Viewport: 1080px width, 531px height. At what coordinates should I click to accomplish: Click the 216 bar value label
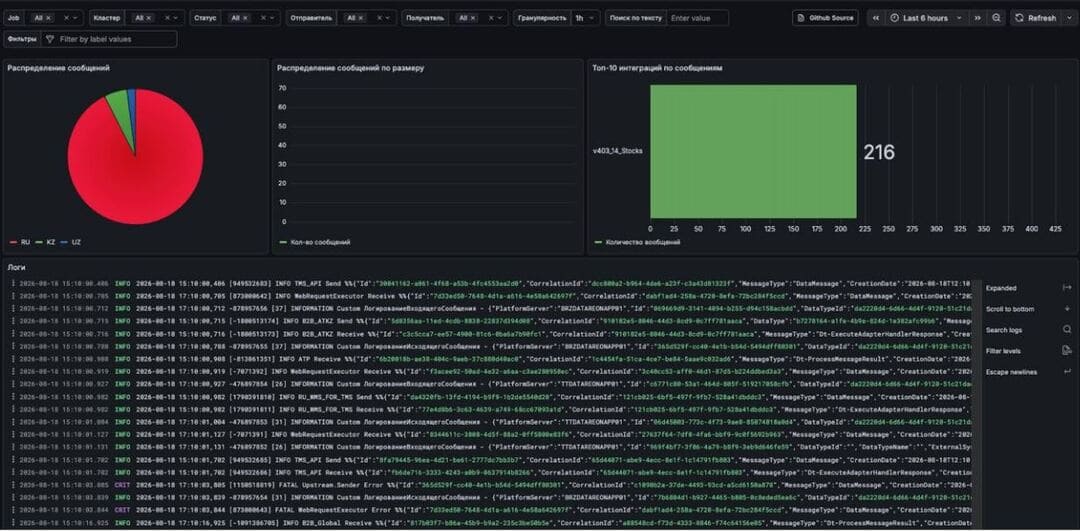tap(879, 152)
